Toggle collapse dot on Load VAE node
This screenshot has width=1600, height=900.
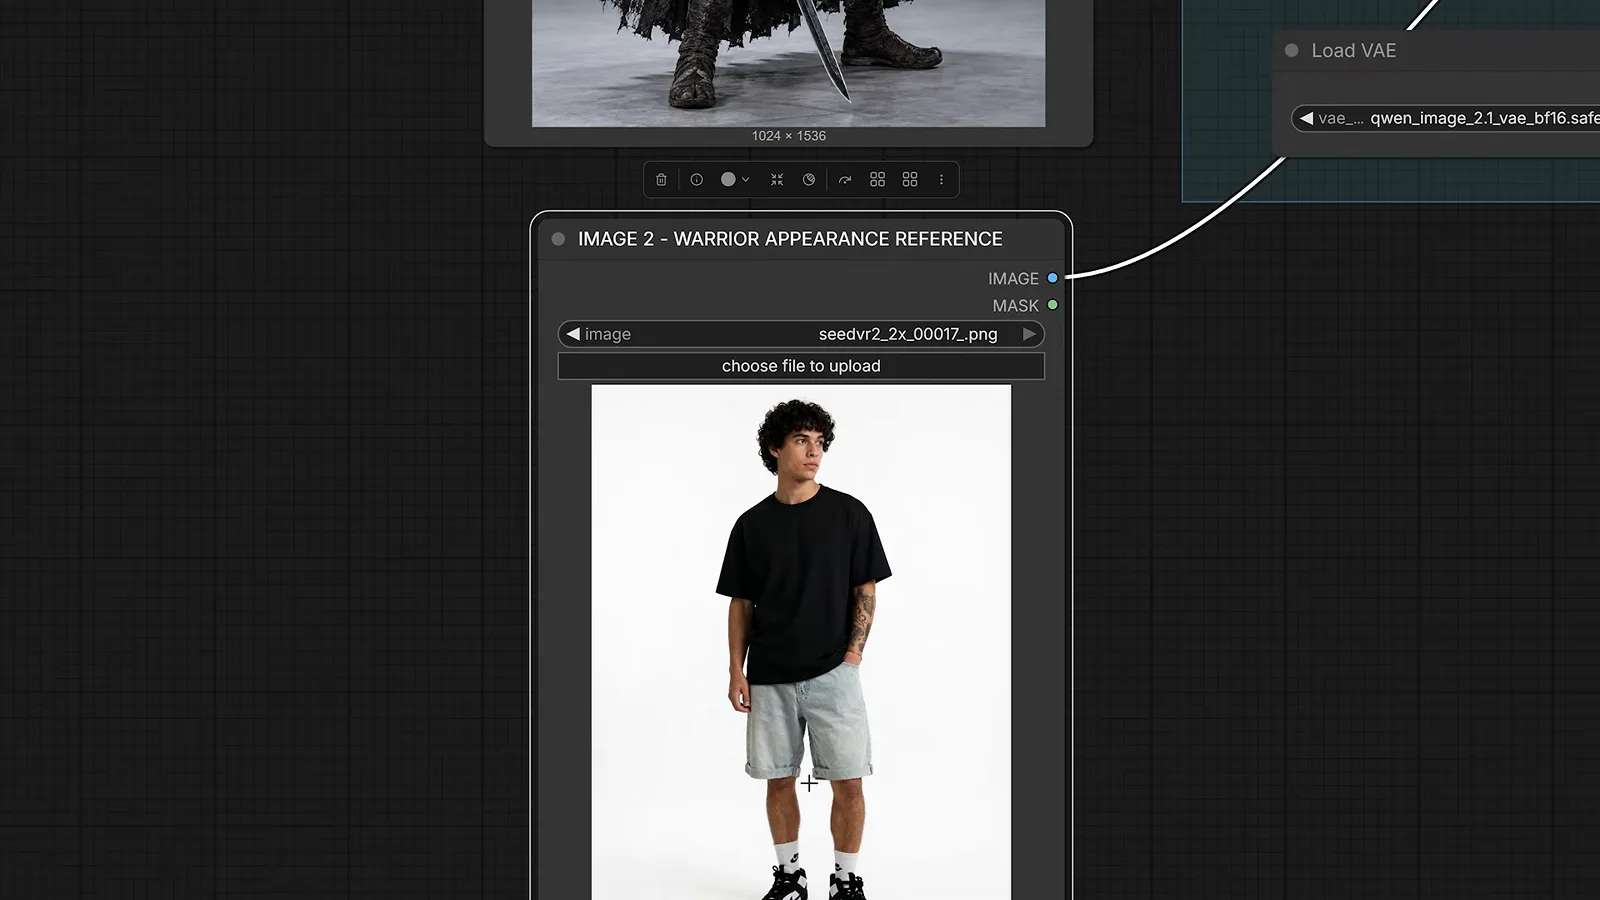[1291, 50]
